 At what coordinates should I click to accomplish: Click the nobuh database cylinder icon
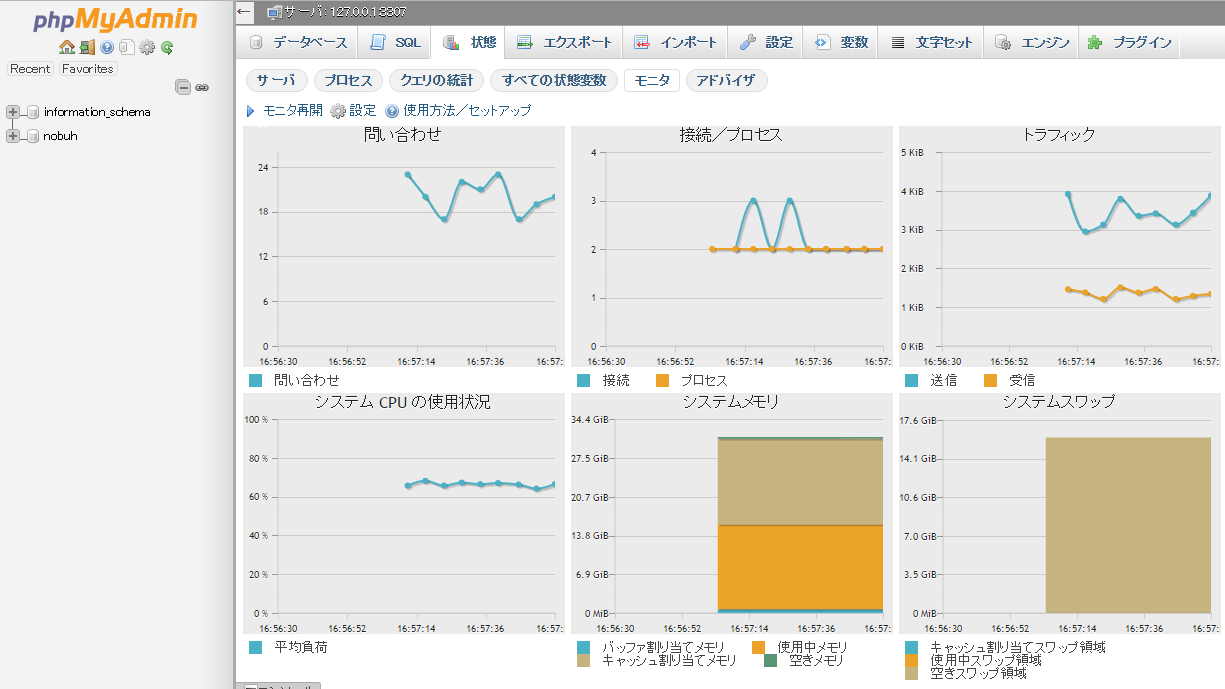pos(33,136)
